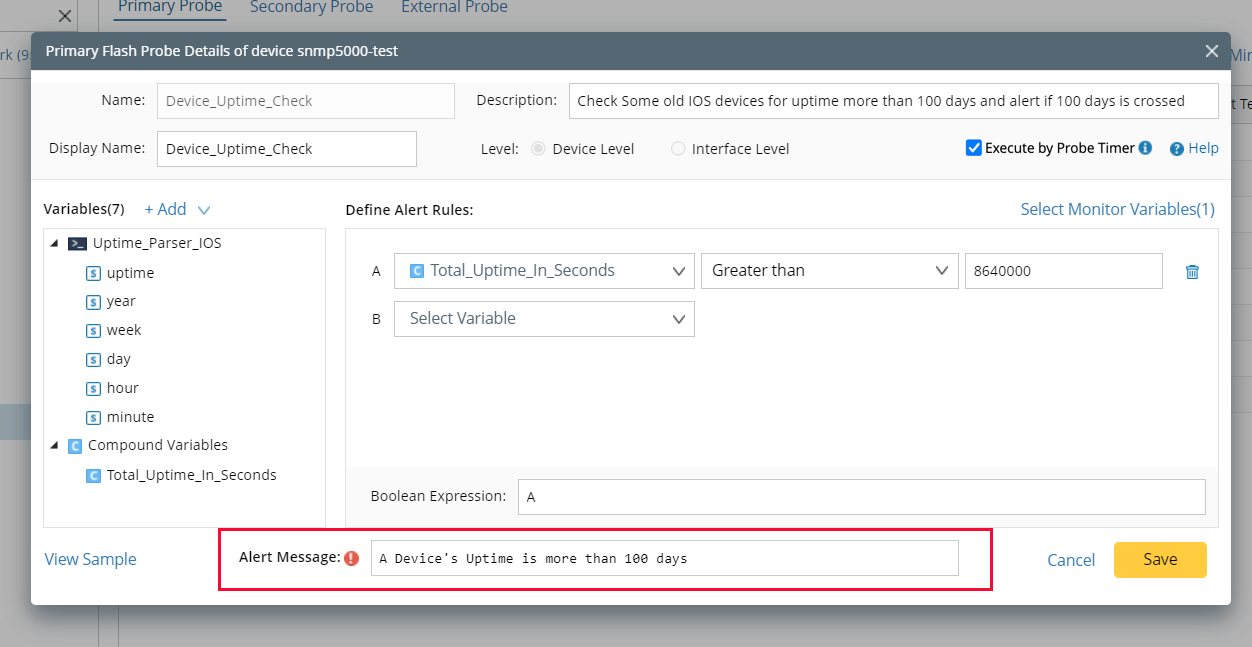Open the Greater than condition dropdown

point(829,270)
